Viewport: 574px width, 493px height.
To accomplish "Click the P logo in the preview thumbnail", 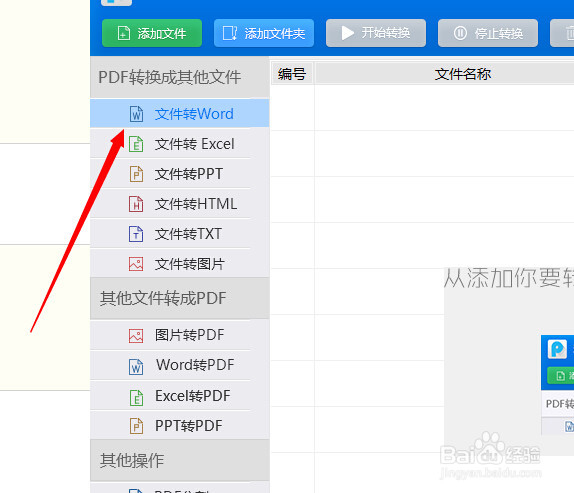I will point(557,349).
